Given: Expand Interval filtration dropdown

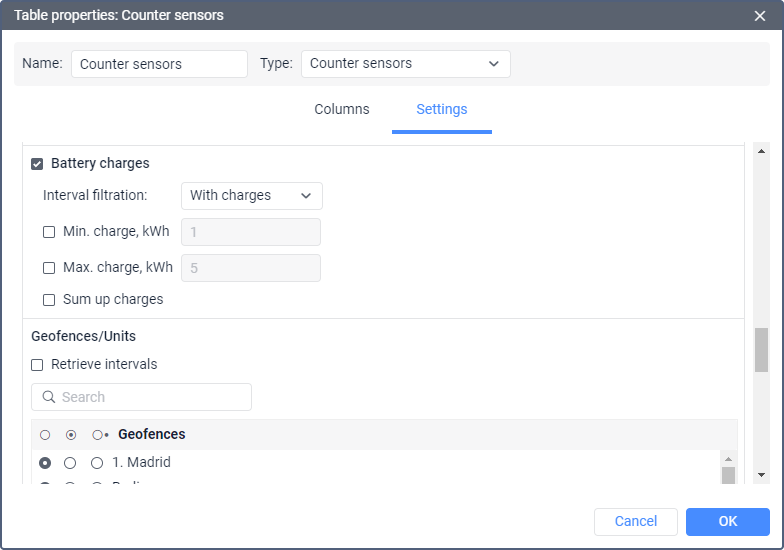Looking at the screenshot, I should point(251,196).
